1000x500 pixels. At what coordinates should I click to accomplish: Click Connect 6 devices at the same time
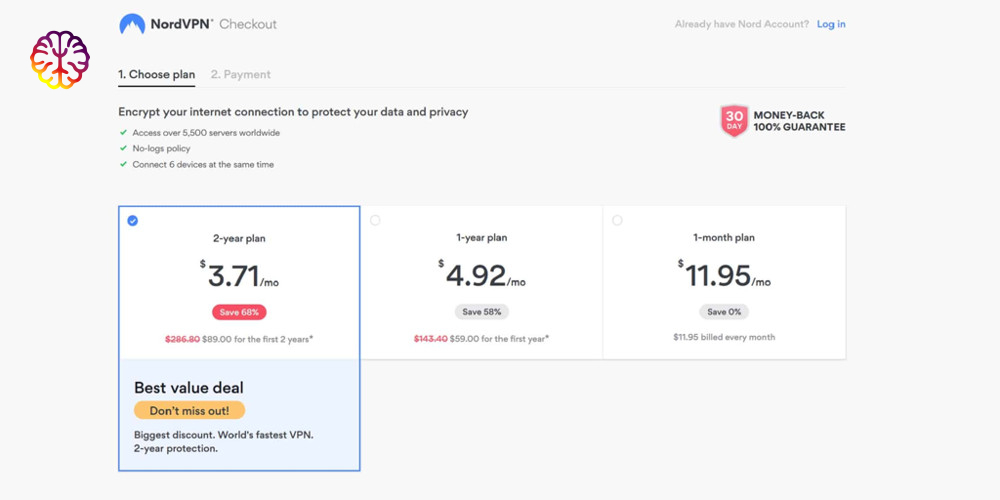(203, 165)
